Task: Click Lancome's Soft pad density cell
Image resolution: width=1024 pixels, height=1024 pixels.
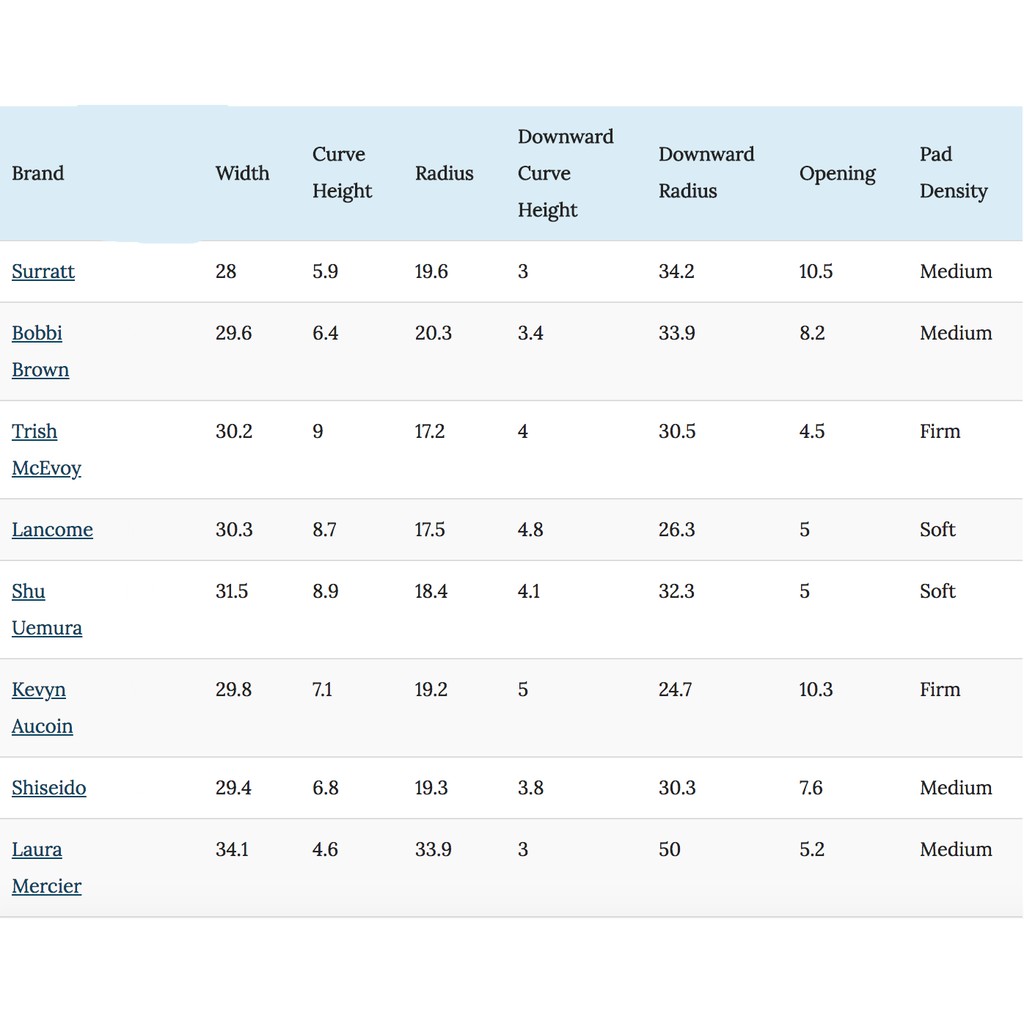Action: tap(938, 530)
